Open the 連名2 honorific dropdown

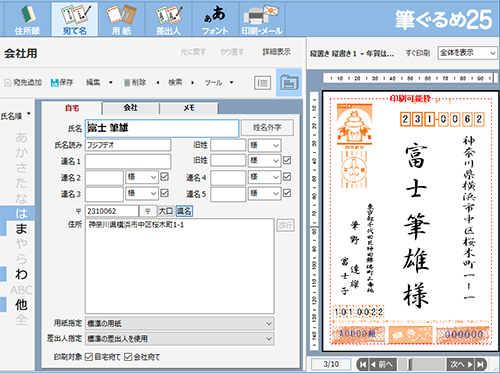(x=142, y=177)
